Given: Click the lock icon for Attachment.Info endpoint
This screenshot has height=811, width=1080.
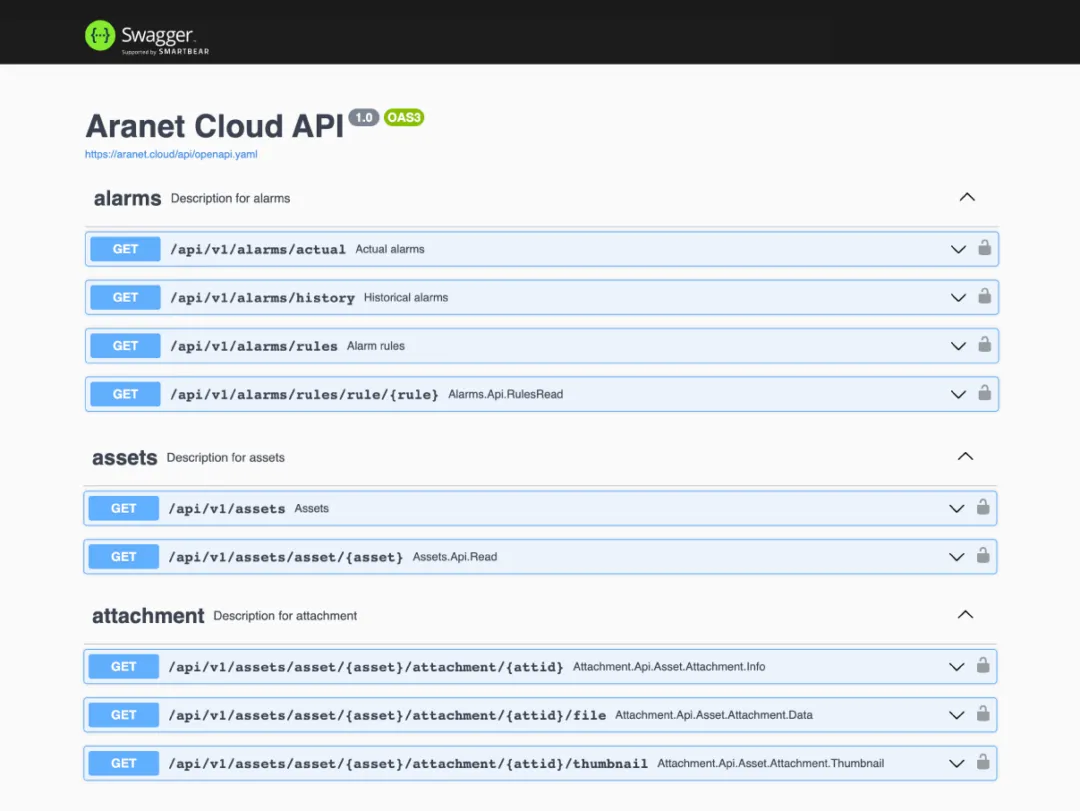Looking at the screenshot, I should click(983, 666).
